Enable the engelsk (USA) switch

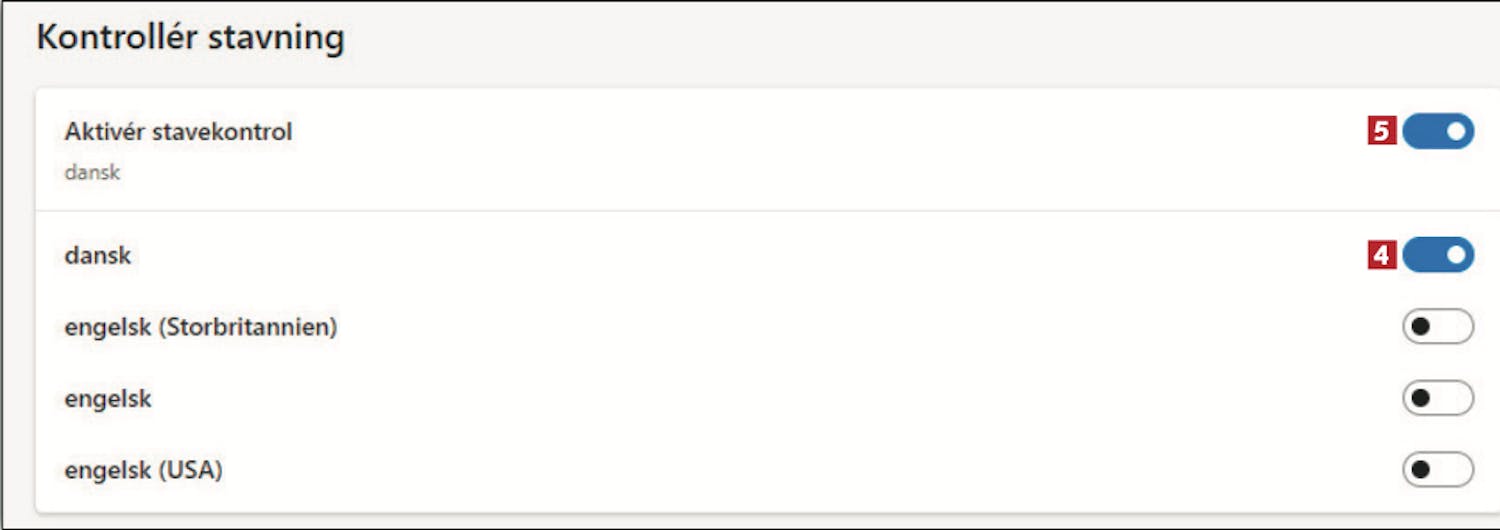[x=1438, y=469]
